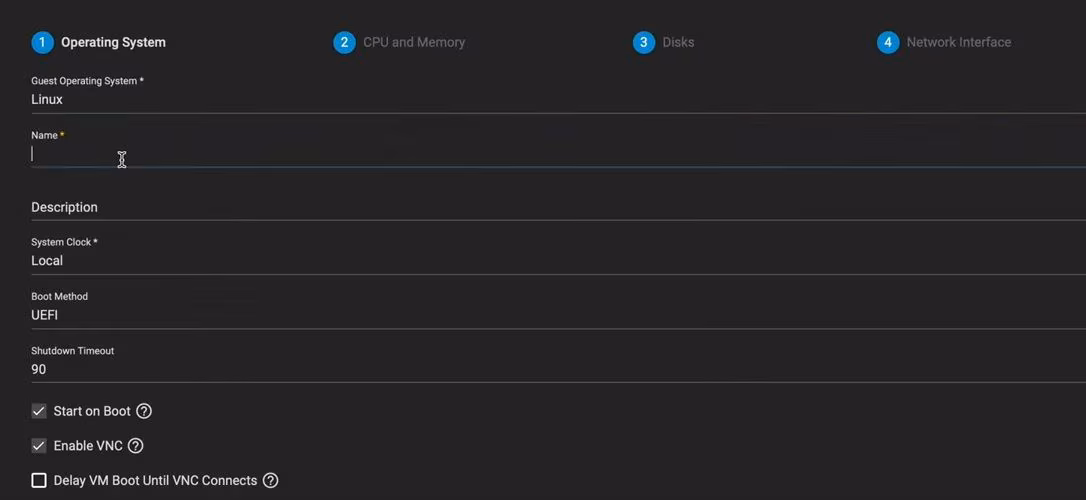Switch to the Disks step
This screenshot has width=1086, height=500.
(678, 43)
